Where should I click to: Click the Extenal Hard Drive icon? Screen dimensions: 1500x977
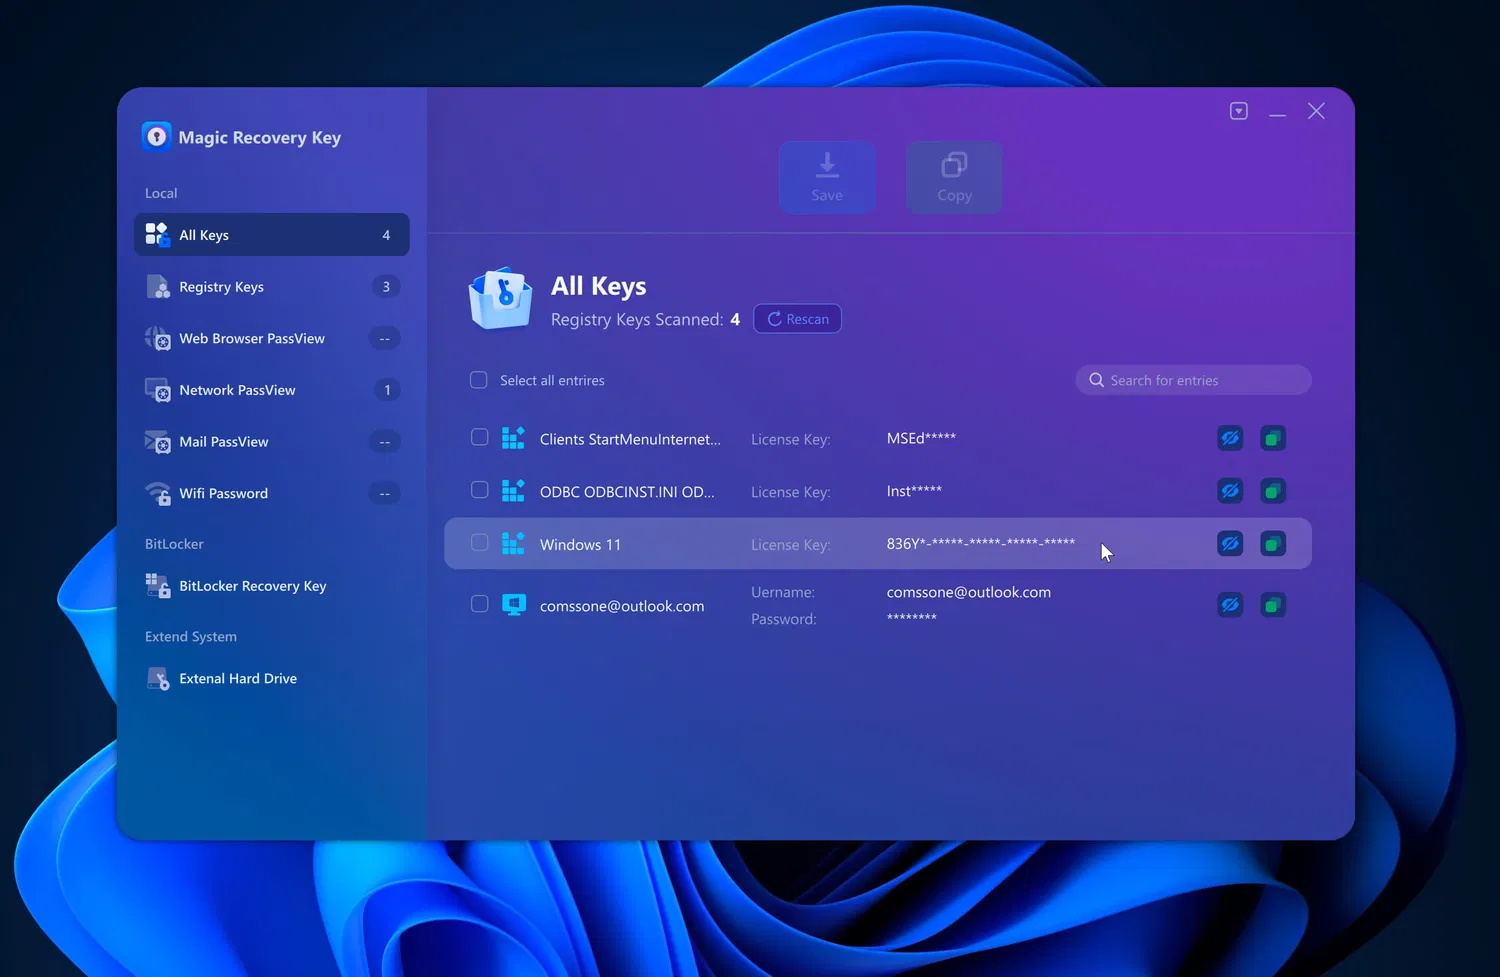(157, 679)
